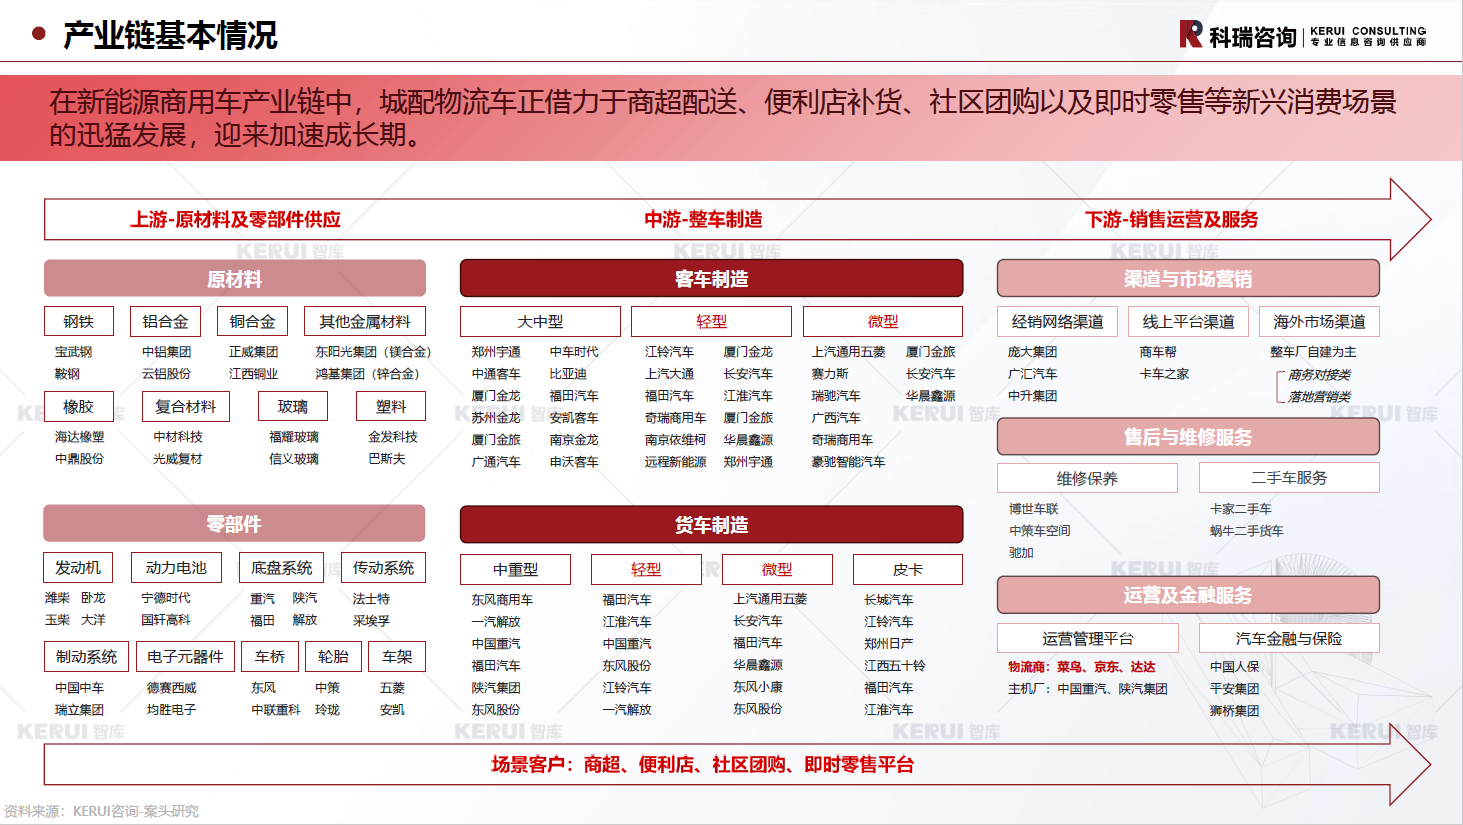Click the 皮卡 category box
Viewport: 1463px width, 825px height.
coord(908,569)
